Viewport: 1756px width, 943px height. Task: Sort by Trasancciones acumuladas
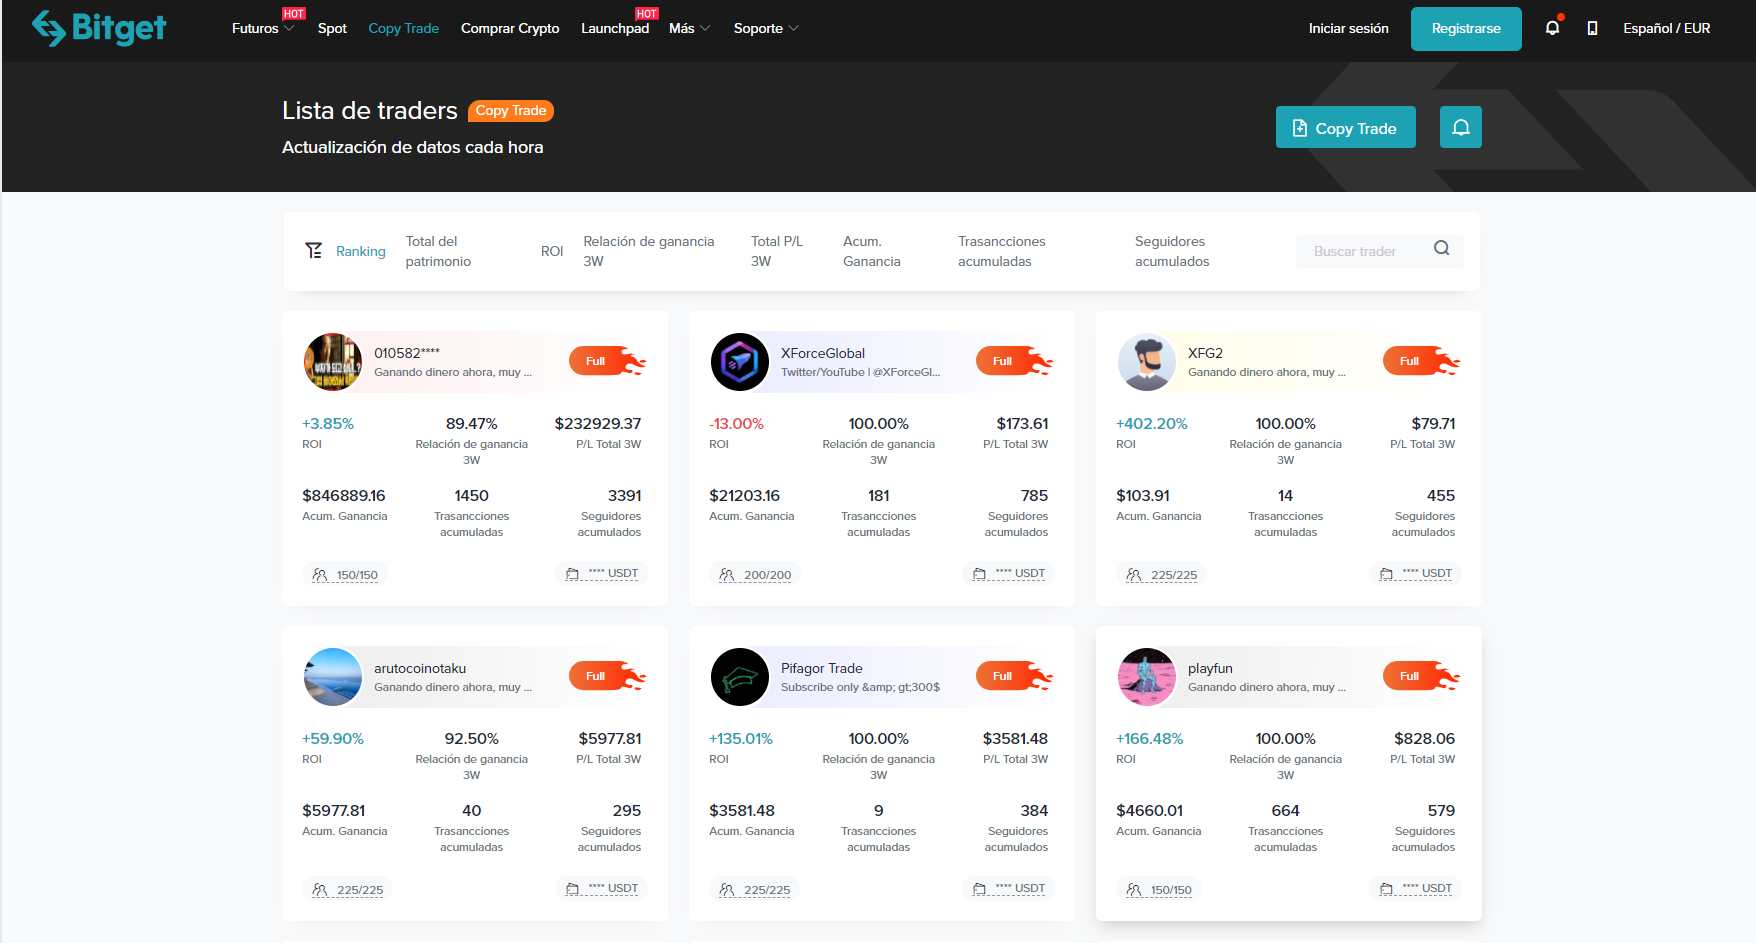1001,251
